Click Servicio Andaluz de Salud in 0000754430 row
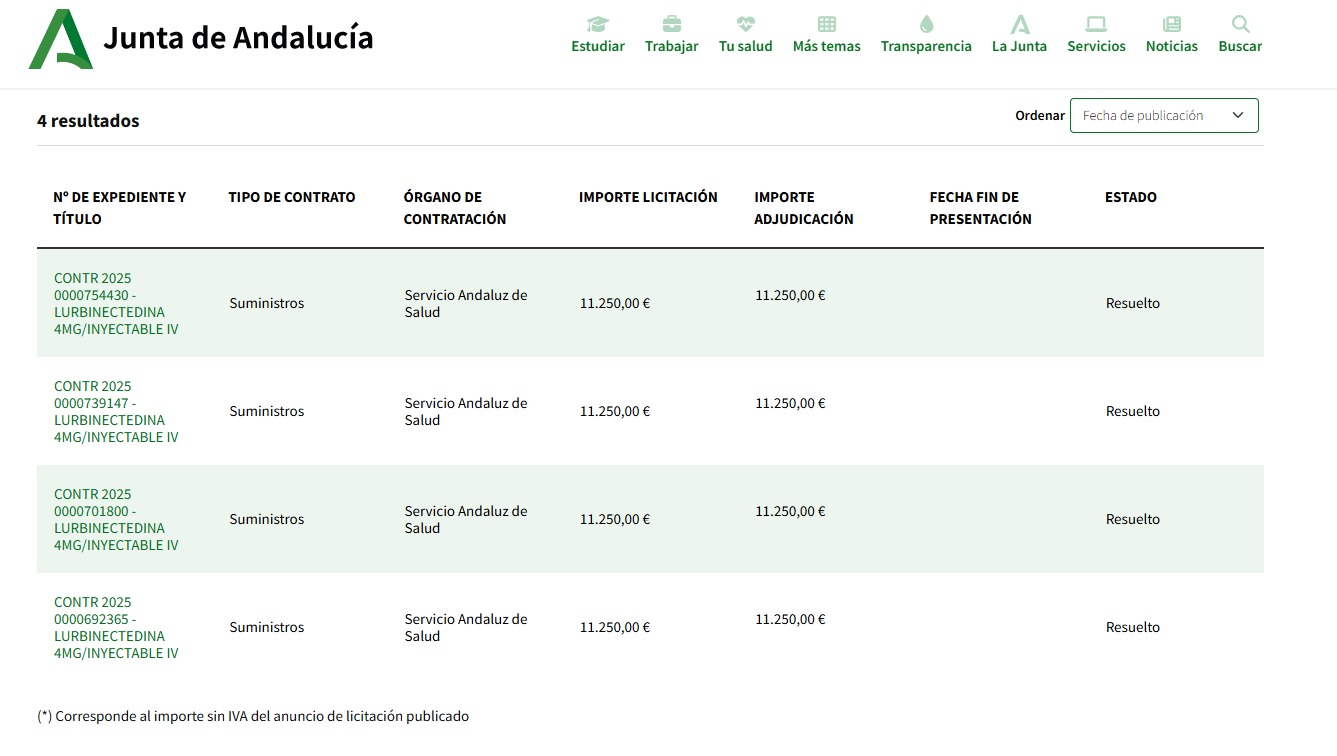This screenshot has height=756, width=1337. tap(466, 303)
